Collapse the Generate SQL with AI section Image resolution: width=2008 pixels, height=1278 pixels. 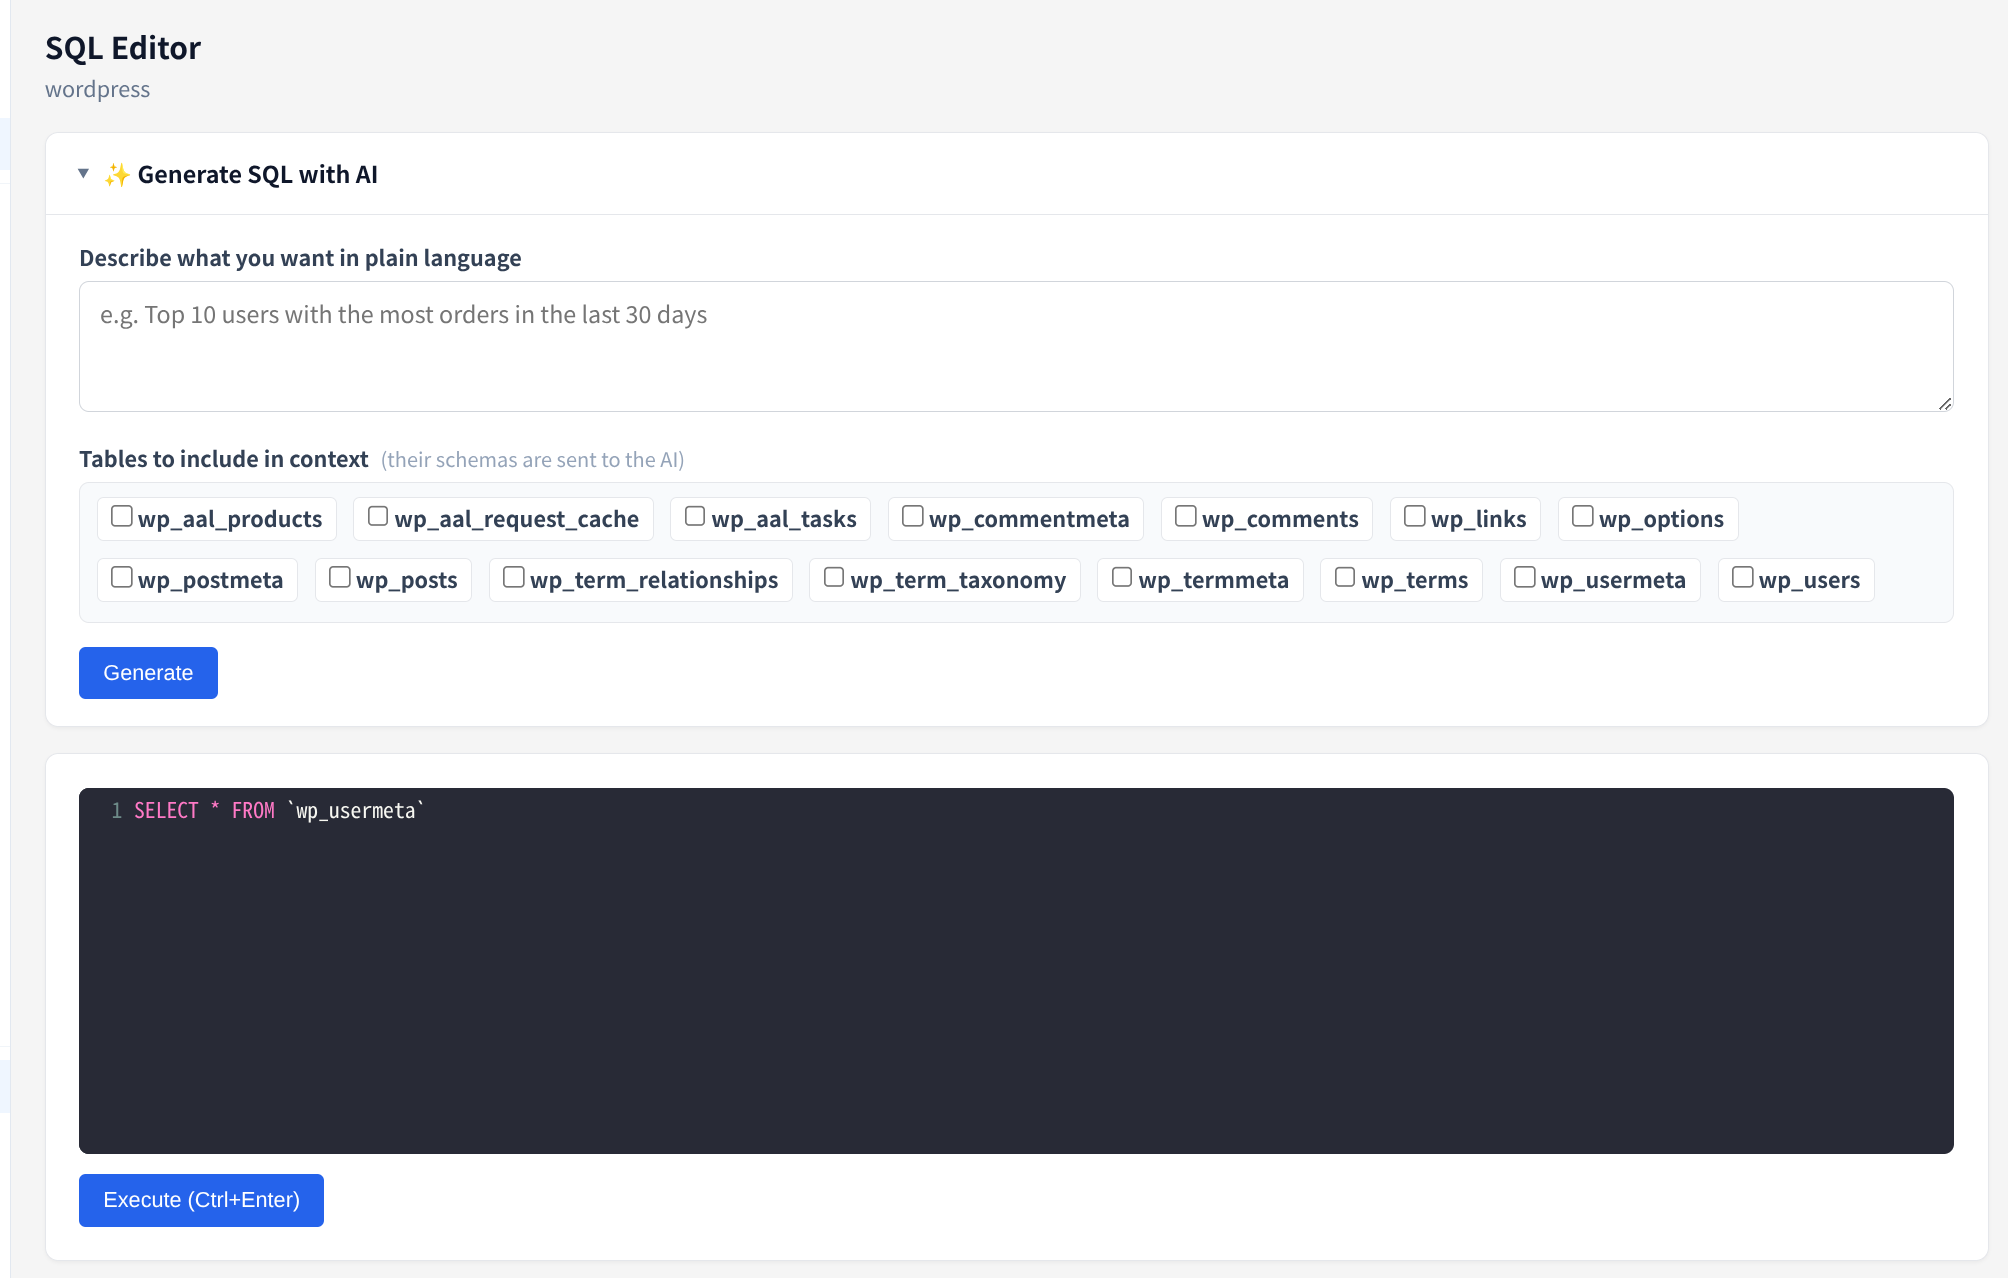tap(84, 173)
